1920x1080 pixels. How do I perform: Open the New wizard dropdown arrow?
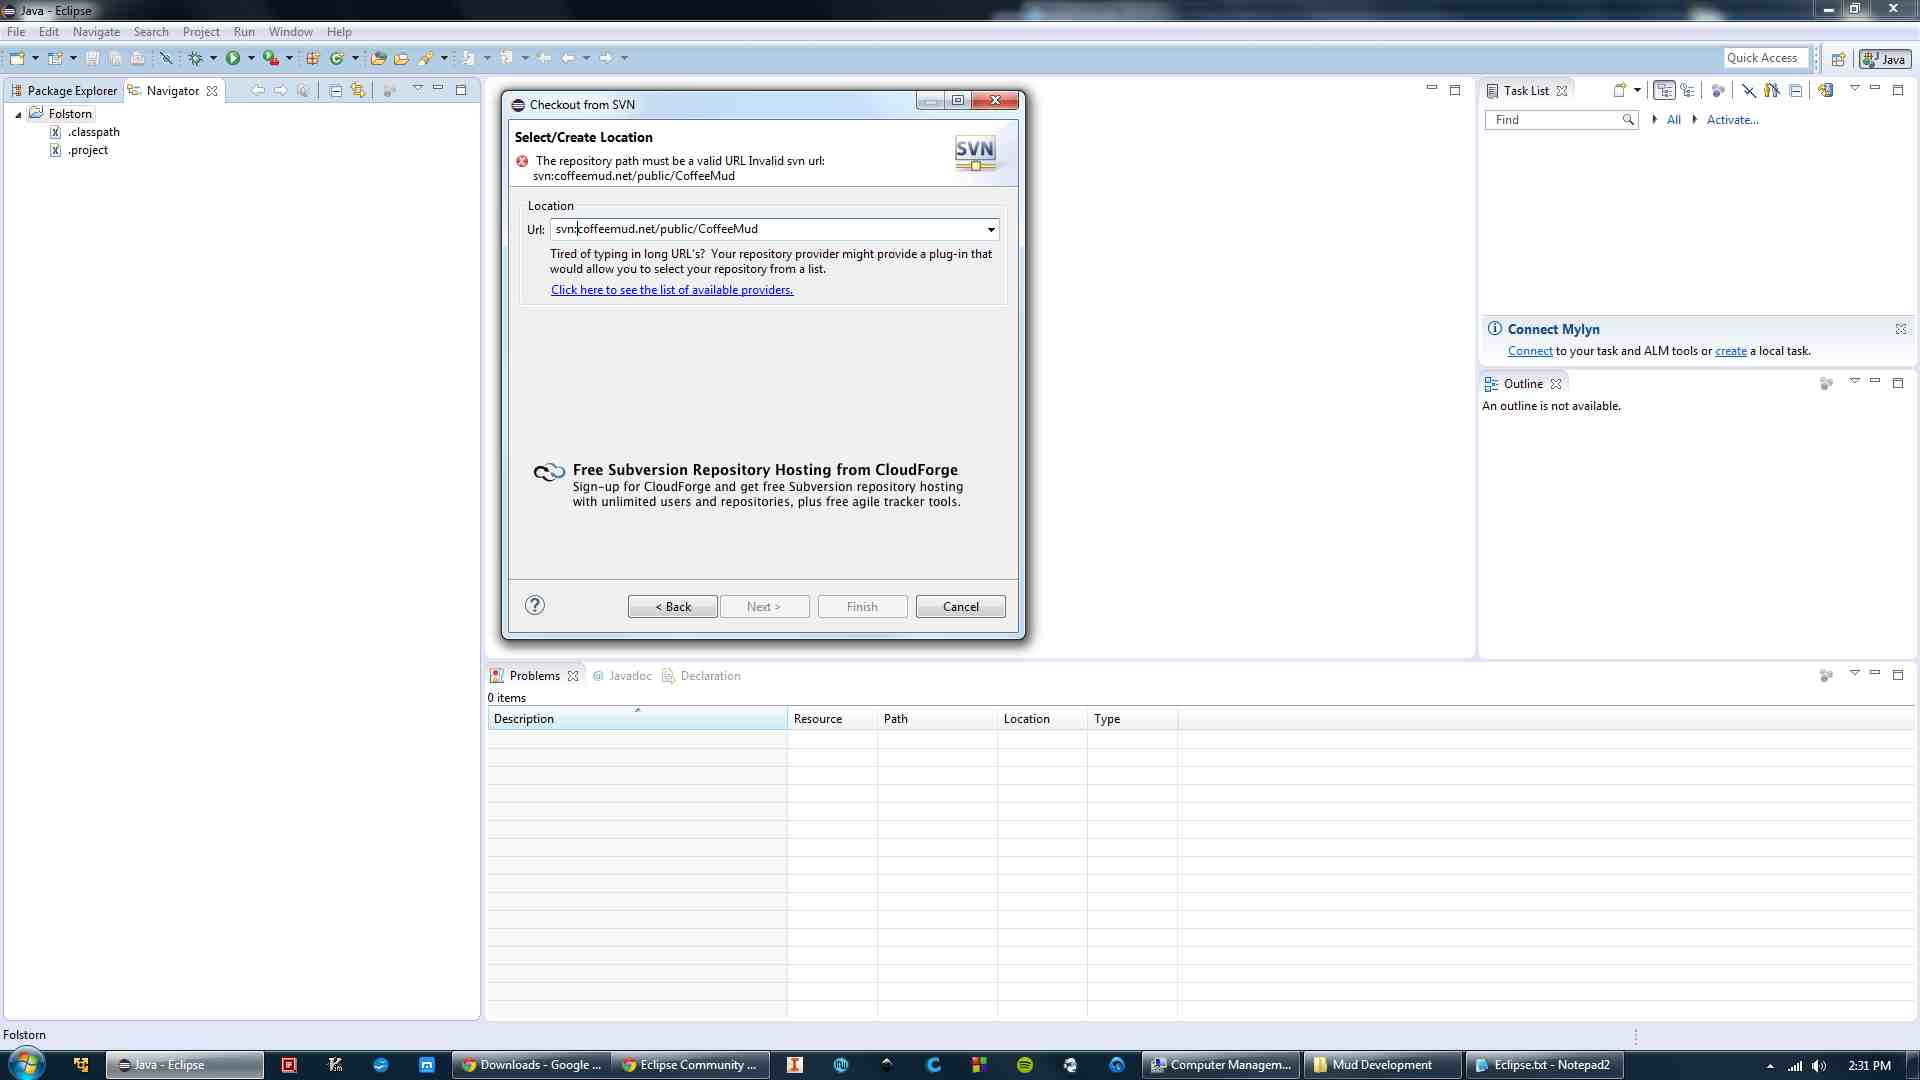click(x=35, y=58)
